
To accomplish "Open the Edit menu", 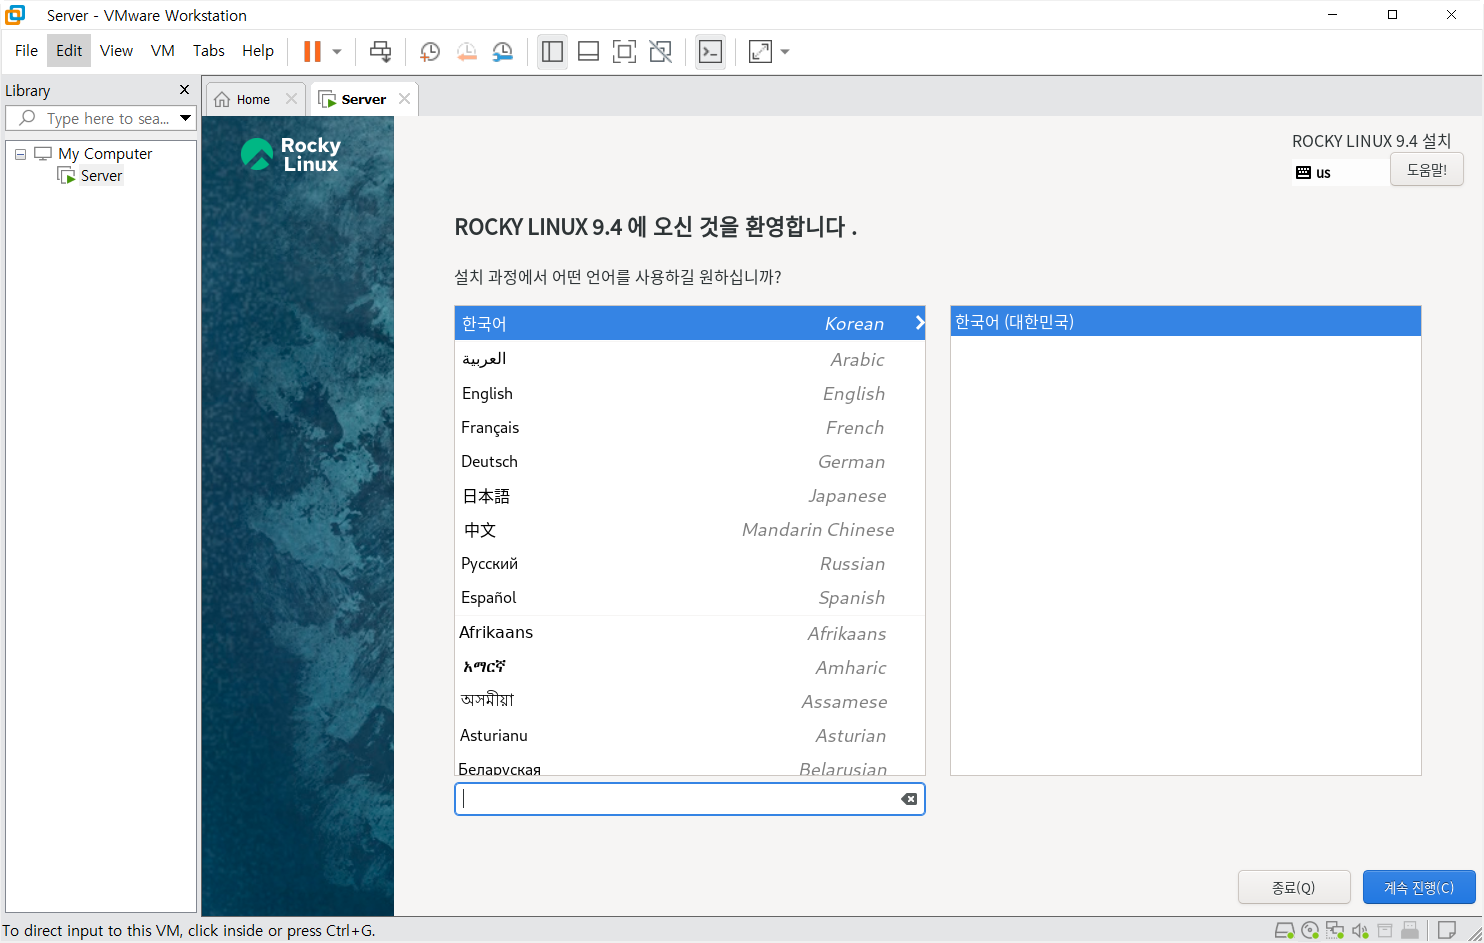I will pos(69,51).
